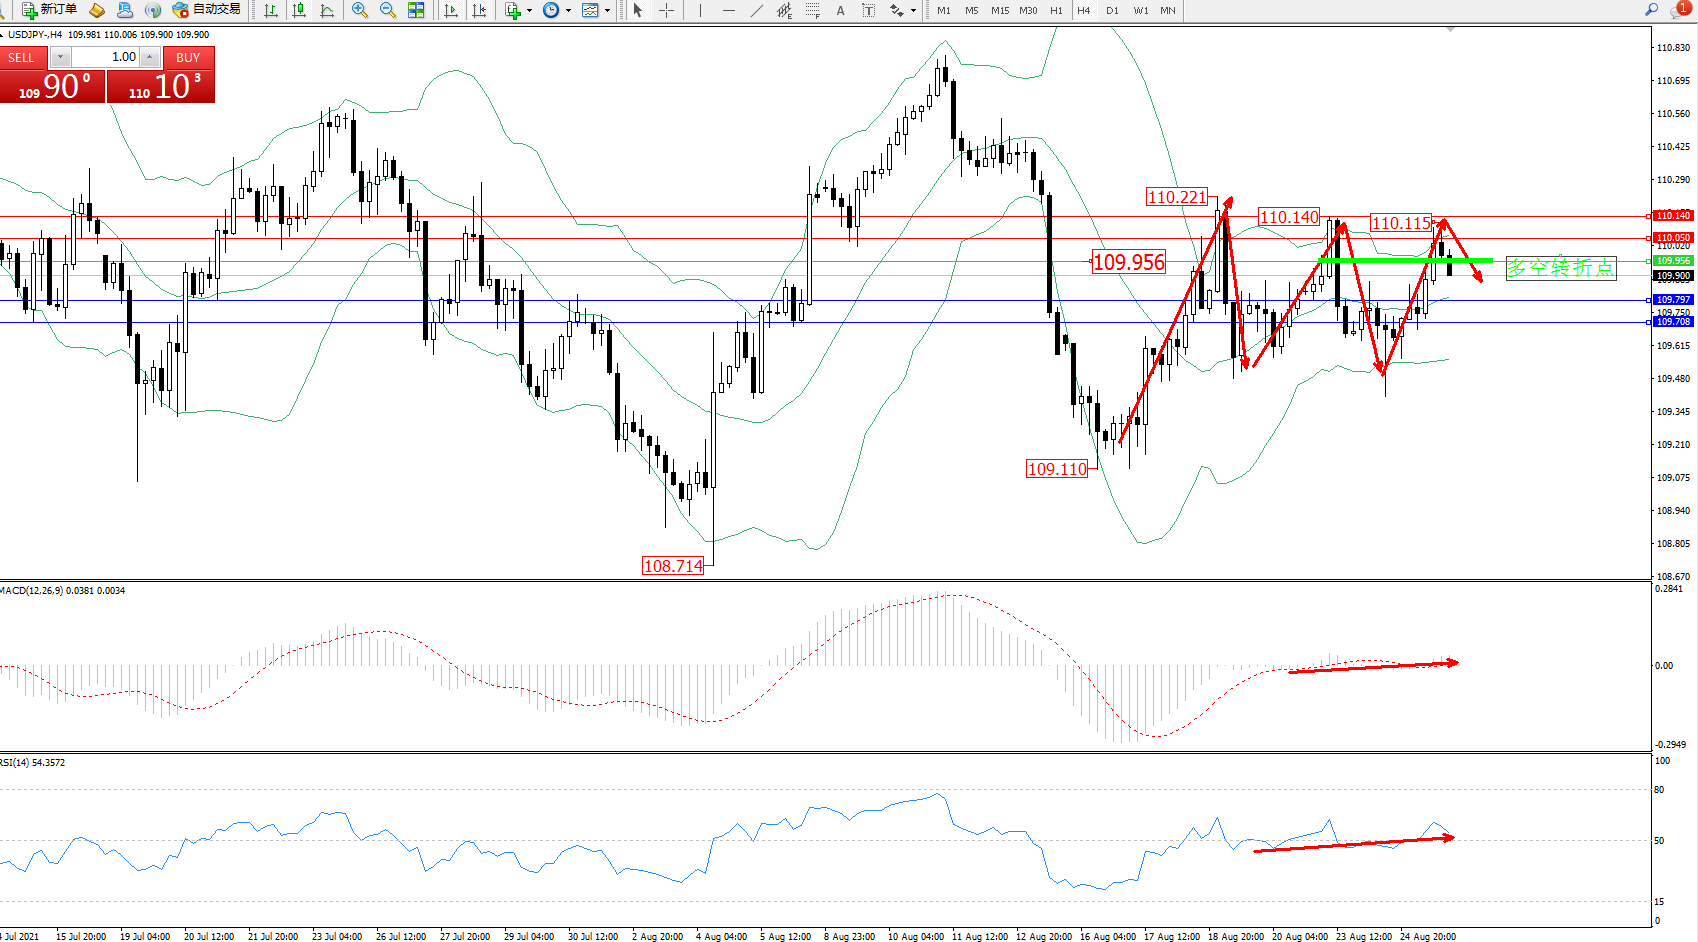The image size is (1698, 942).
Task: Switch to the D1 timeframe
Action: (1112, 10)
